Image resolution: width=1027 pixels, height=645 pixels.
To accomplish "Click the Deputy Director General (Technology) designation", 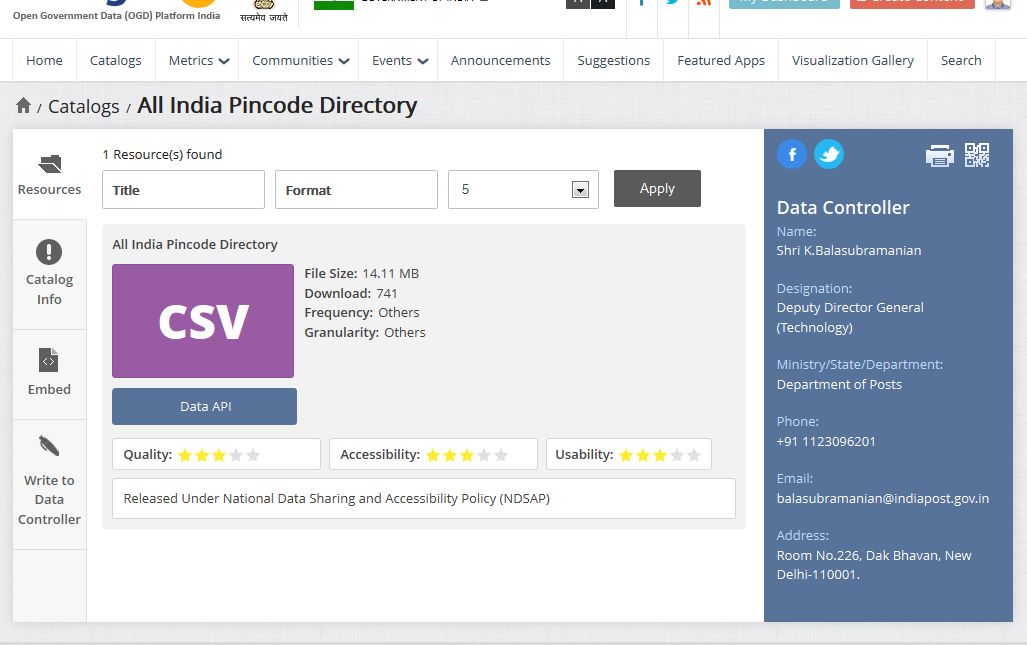I will [850, 317].
